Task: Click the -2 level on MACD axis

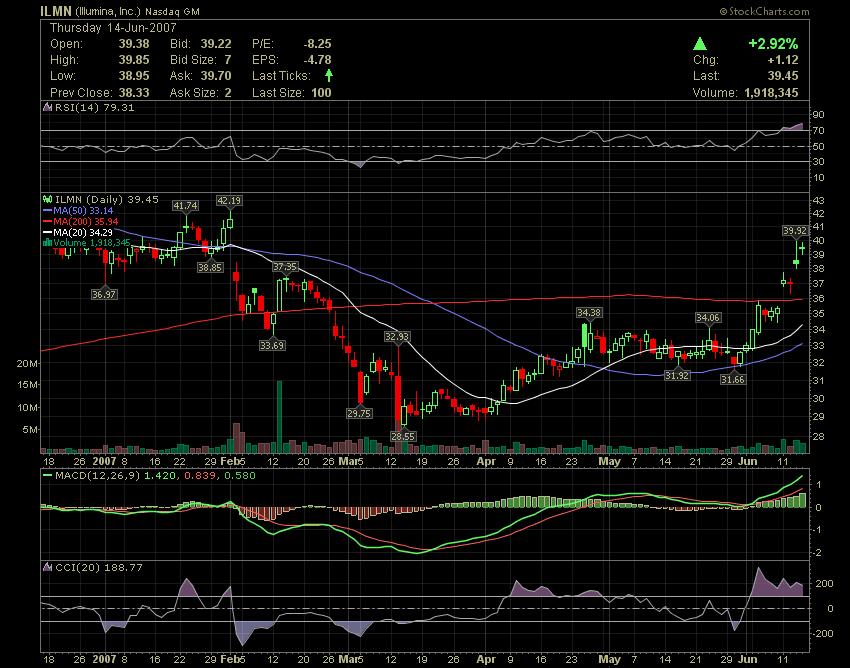Action: [x=819, y=553]
